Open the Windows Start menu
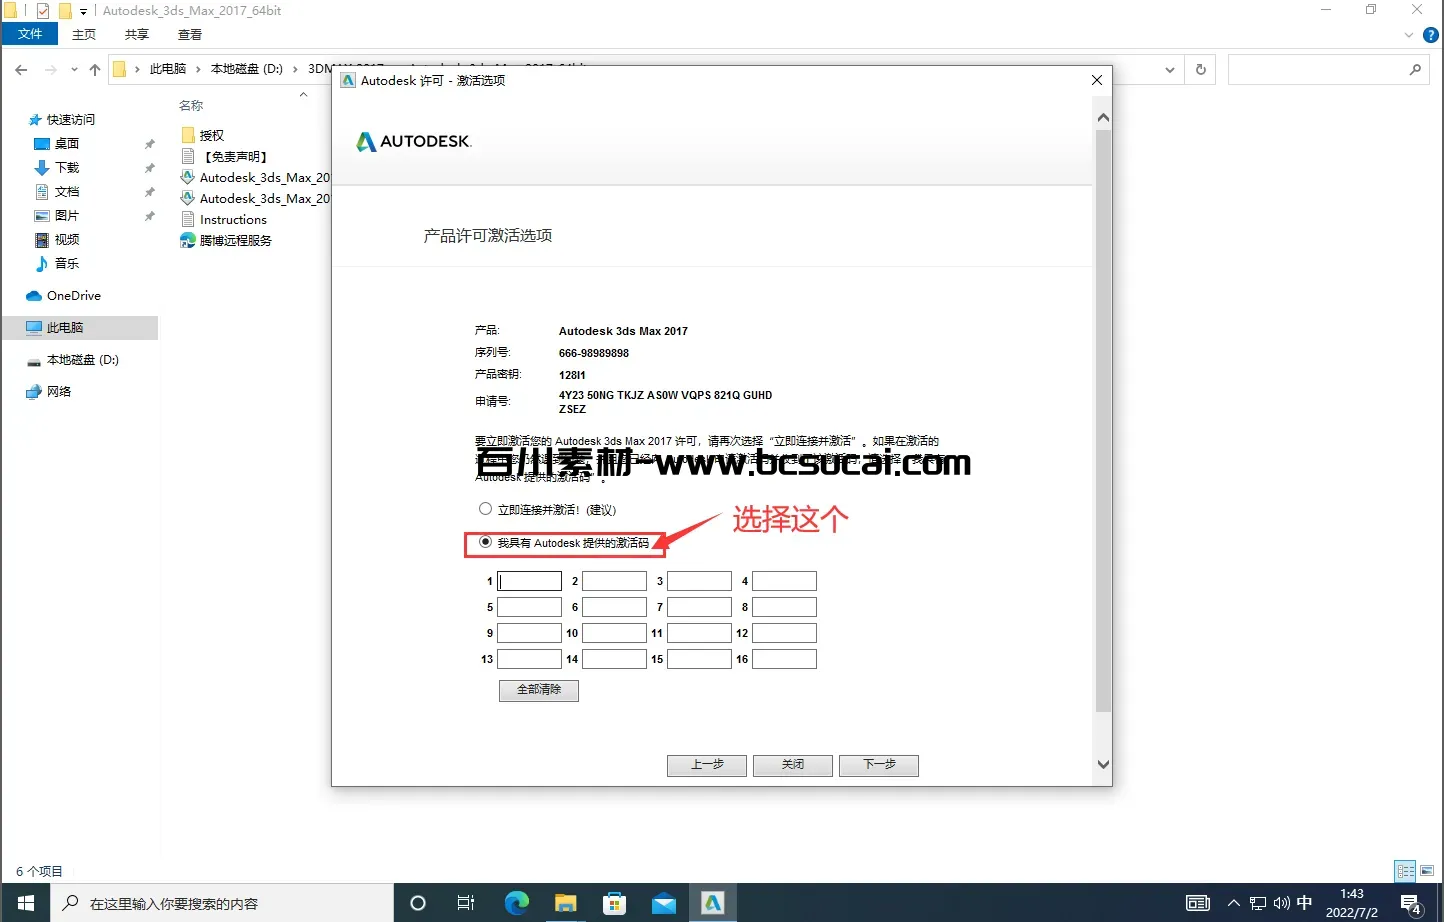Viewport: 1444px width, 922px height. (26, 903)
